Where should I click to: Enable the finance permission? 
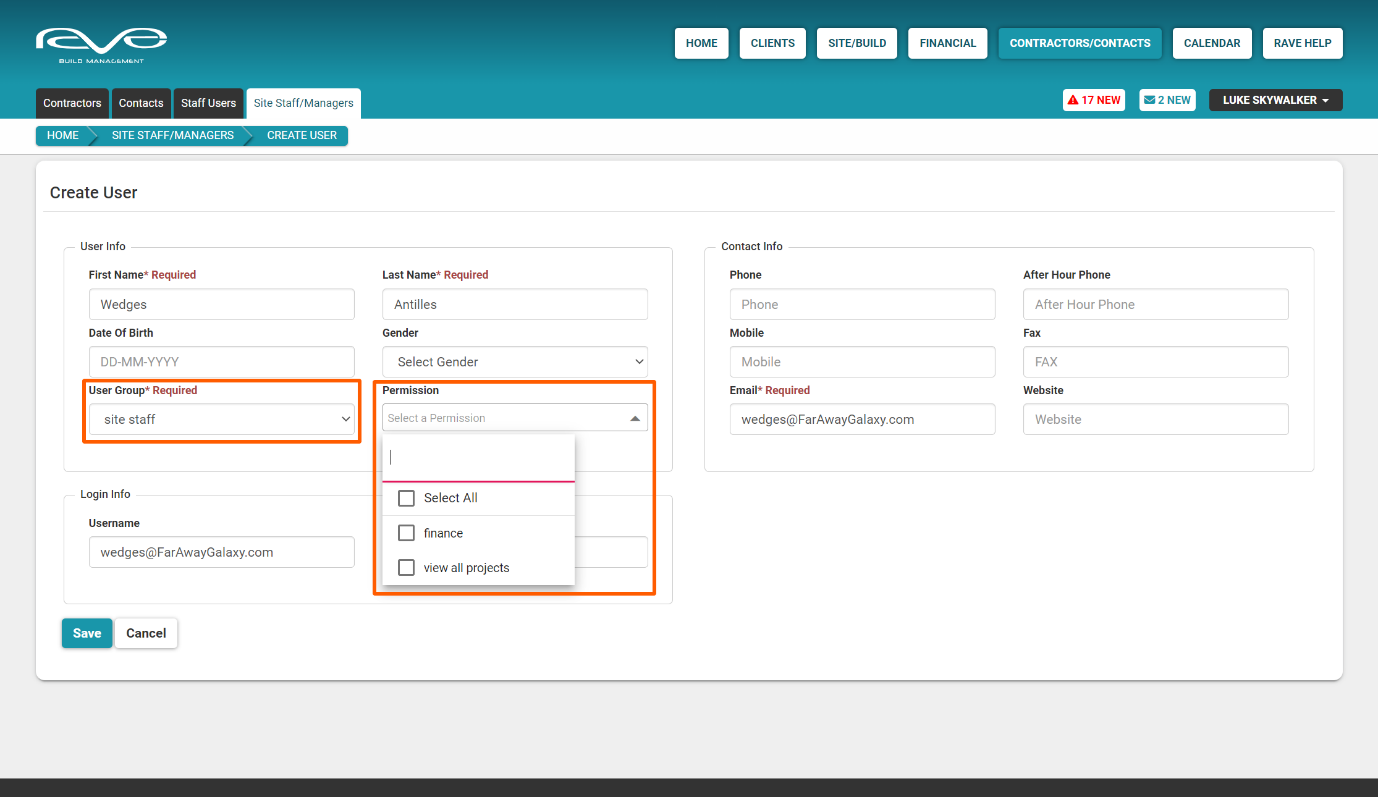(x=406, y=533)
